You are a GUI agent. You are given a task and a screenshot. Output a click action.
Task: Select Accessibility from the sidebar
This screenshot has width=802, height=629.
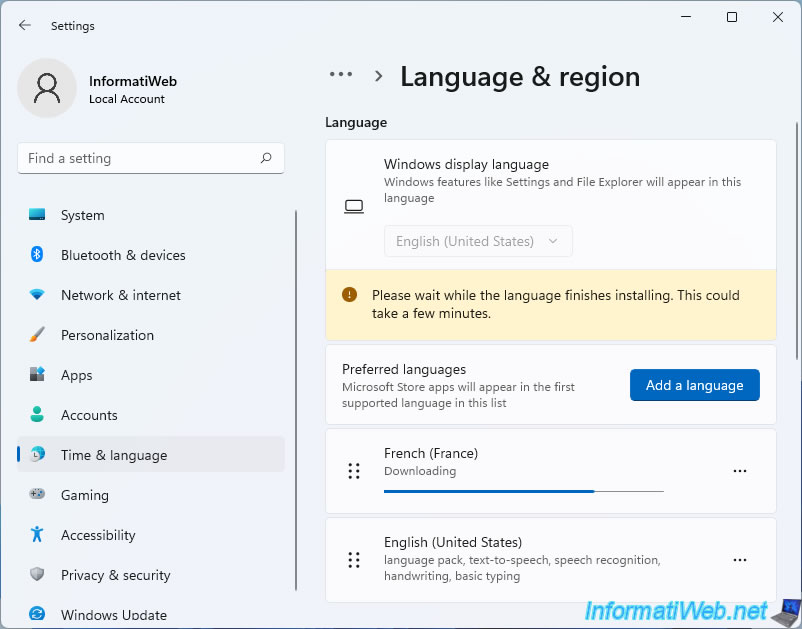(x=96, y=535)
